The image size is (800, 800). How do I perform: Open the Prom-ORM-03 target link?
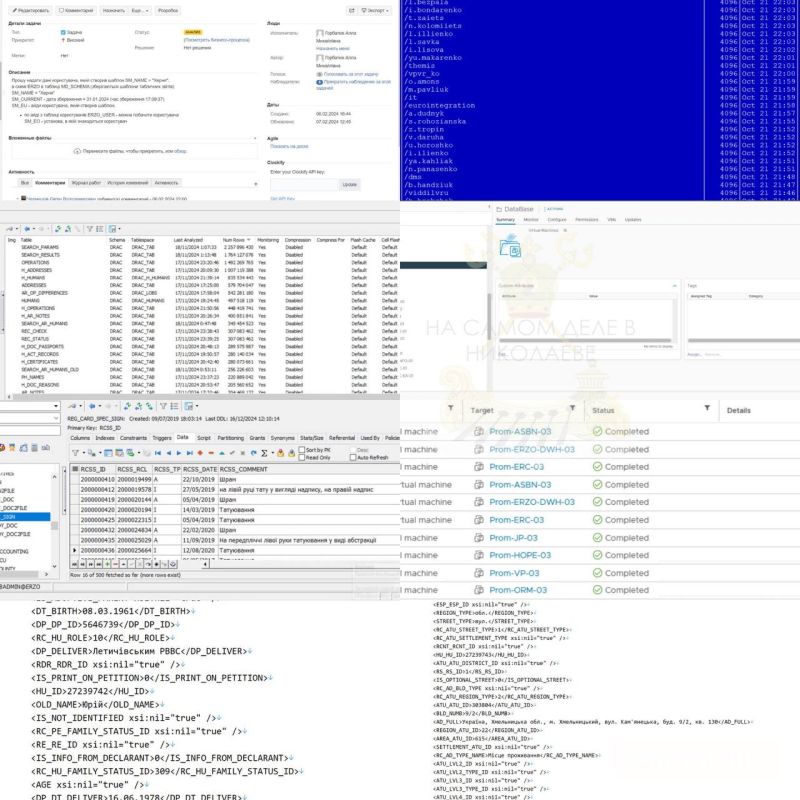point(518,590)
